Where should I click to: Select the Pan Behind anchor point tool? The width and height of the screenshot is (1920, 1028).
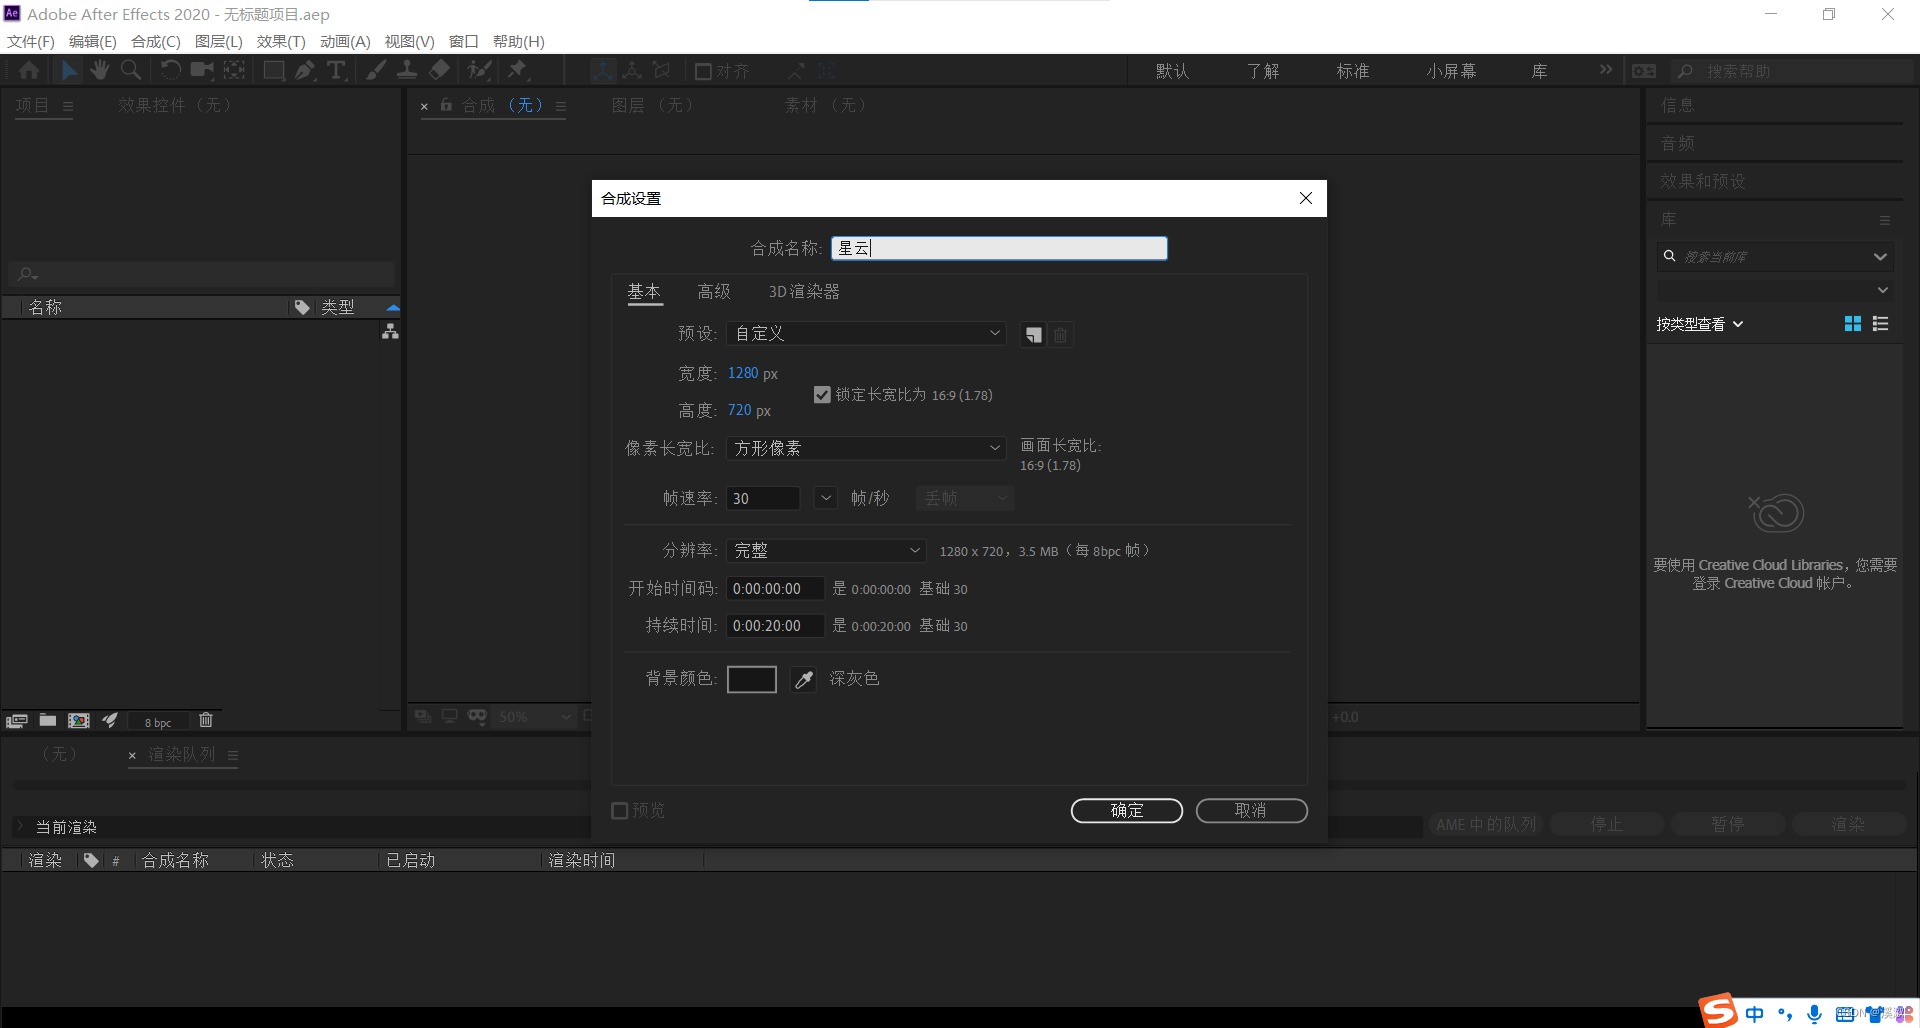point(234,70)
